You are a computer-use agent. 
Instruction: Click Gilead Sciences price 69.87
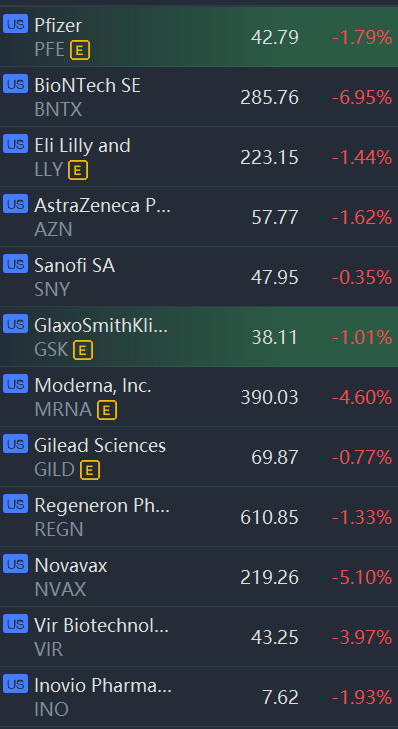pyautogui.click(x=275, y=457)
